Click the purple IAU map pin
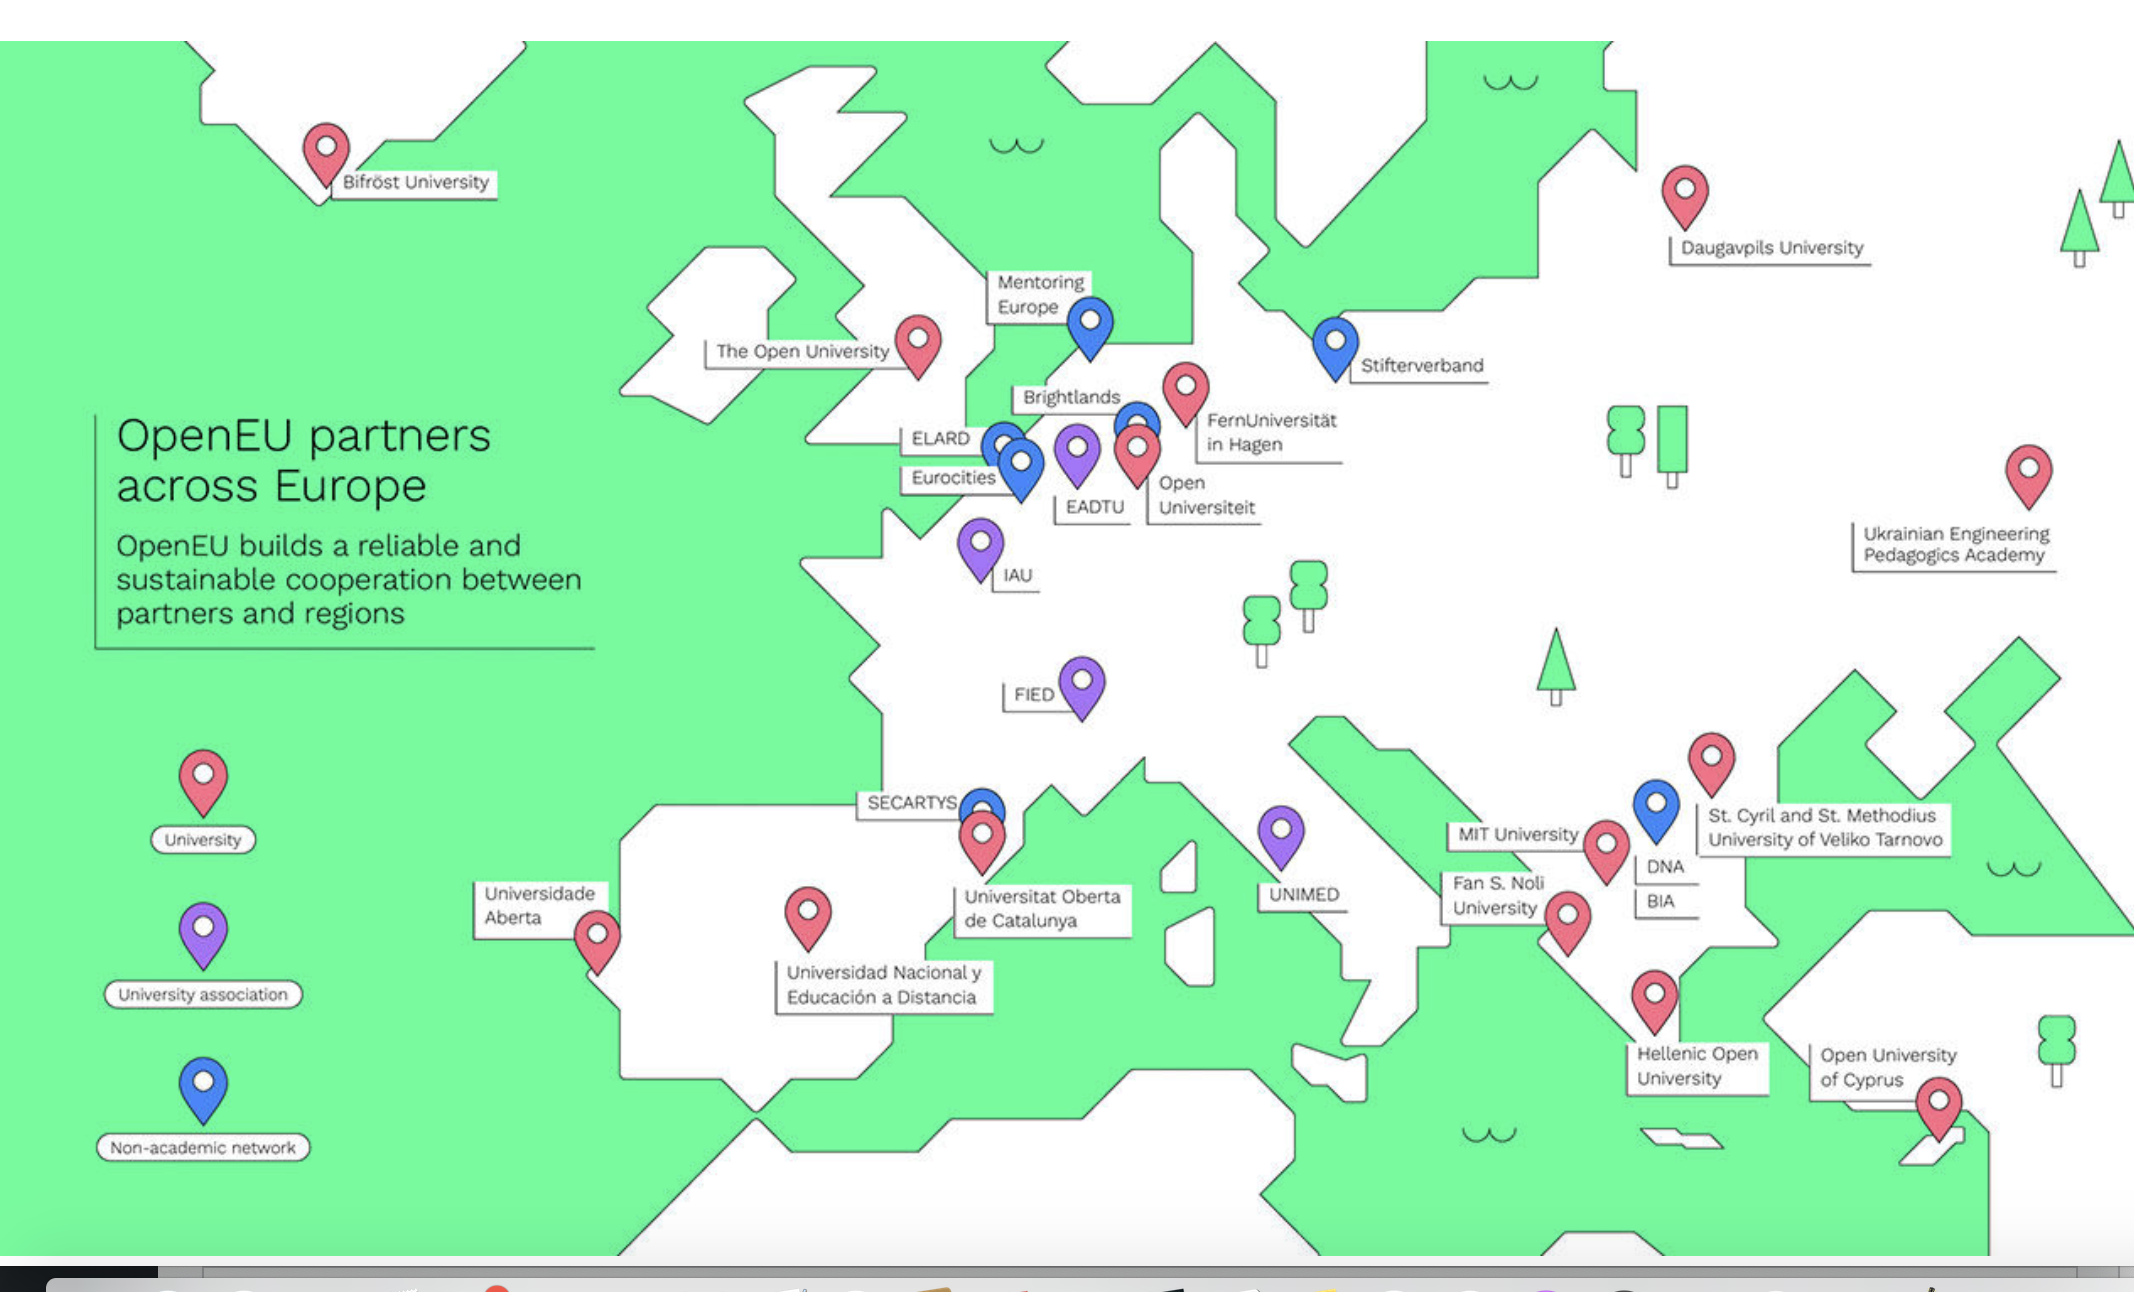 point(981,548)
